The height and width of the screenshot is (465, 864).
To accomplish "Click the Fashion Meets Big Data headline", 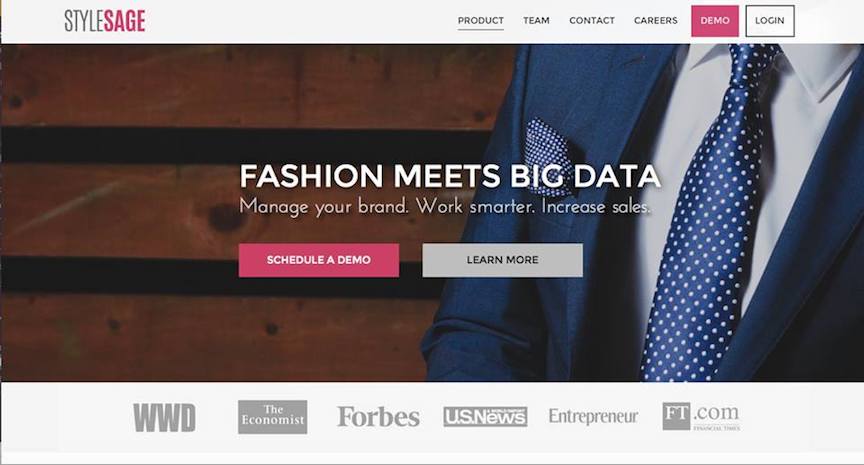I will tap(450, 176).
